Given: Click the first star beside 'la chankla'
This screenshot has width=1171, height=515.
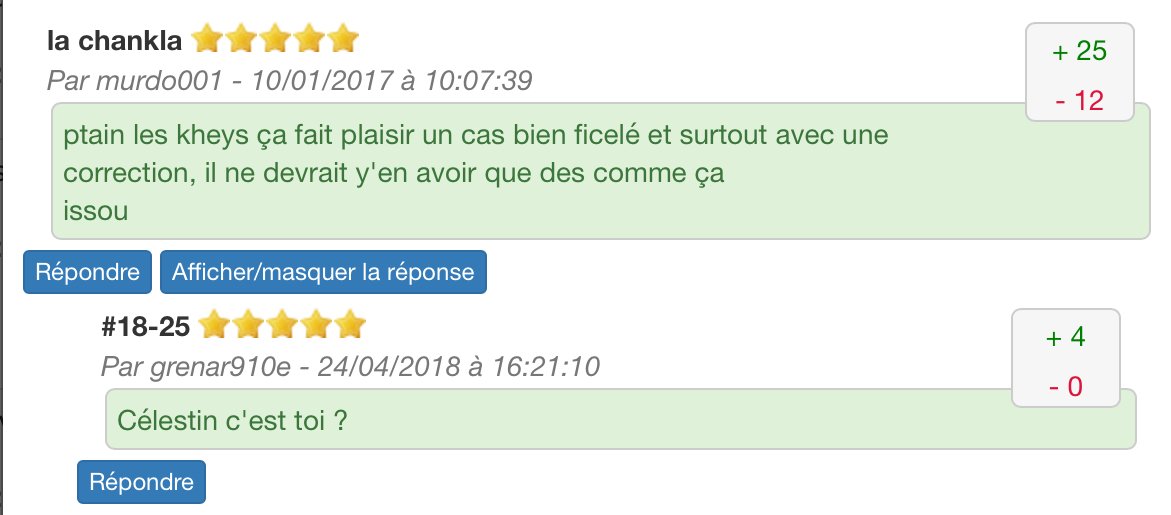Looking at the screenshot, I should (x=206, y=40).
